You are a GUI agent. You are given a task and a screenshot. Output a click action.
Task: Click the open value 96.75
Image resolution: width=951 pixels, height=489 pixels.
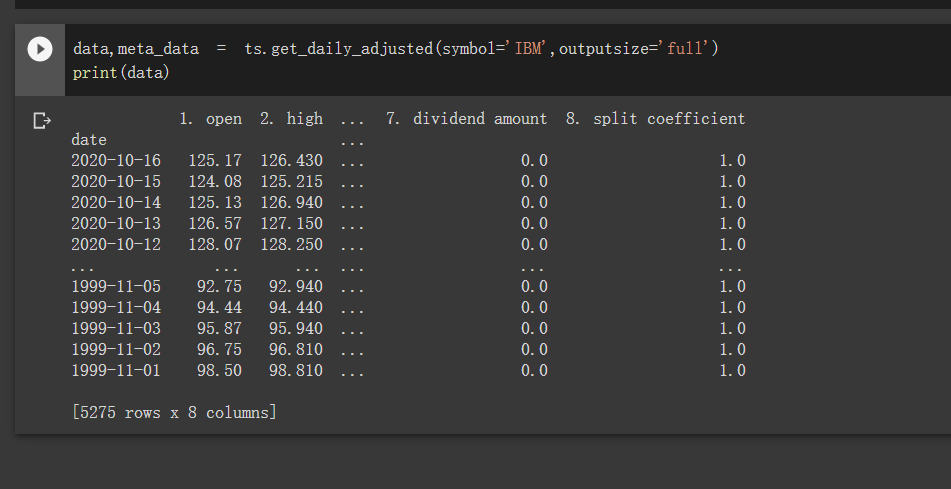coord(219,349)
